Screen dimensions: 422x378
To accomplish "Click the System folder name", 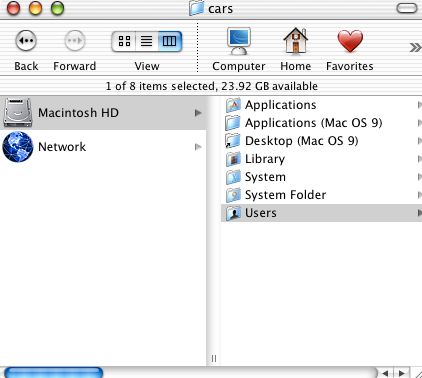I will click(x=265, y=177).
